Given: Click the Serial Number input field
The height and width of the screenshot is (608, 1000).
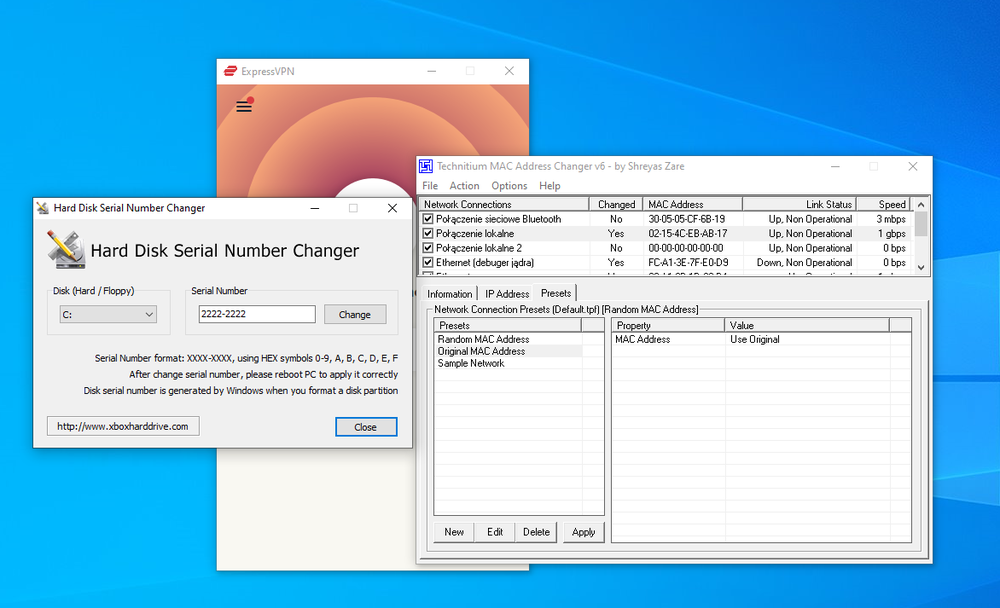Looking at the screenshot, I should click(257, 314).
